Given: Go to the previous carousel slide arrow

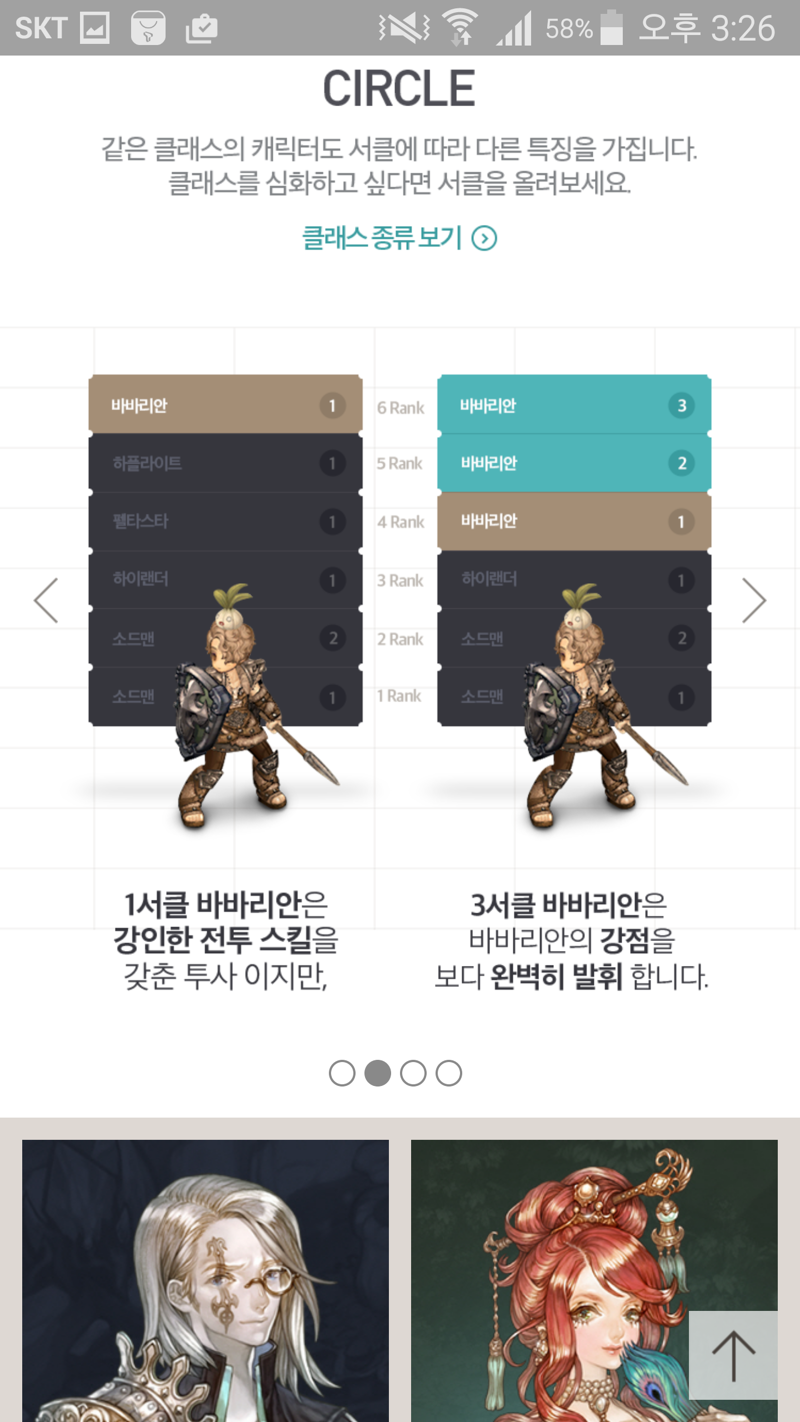Looking at the screenshot, I should (46, 600).
